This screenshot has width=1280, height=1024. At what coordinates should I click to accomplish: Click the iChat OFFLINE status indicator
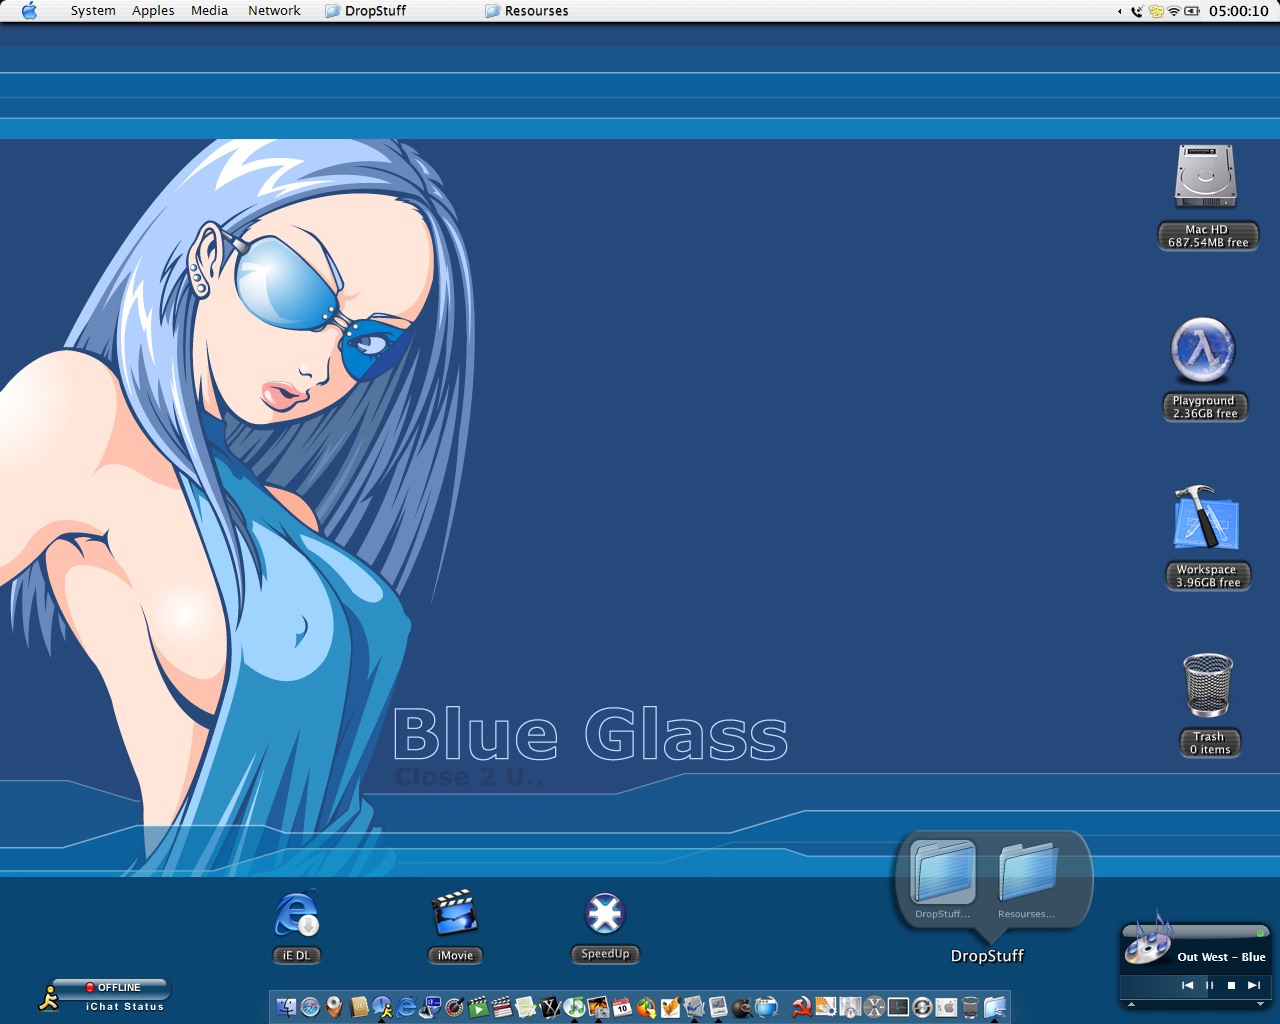pos(113,988)
